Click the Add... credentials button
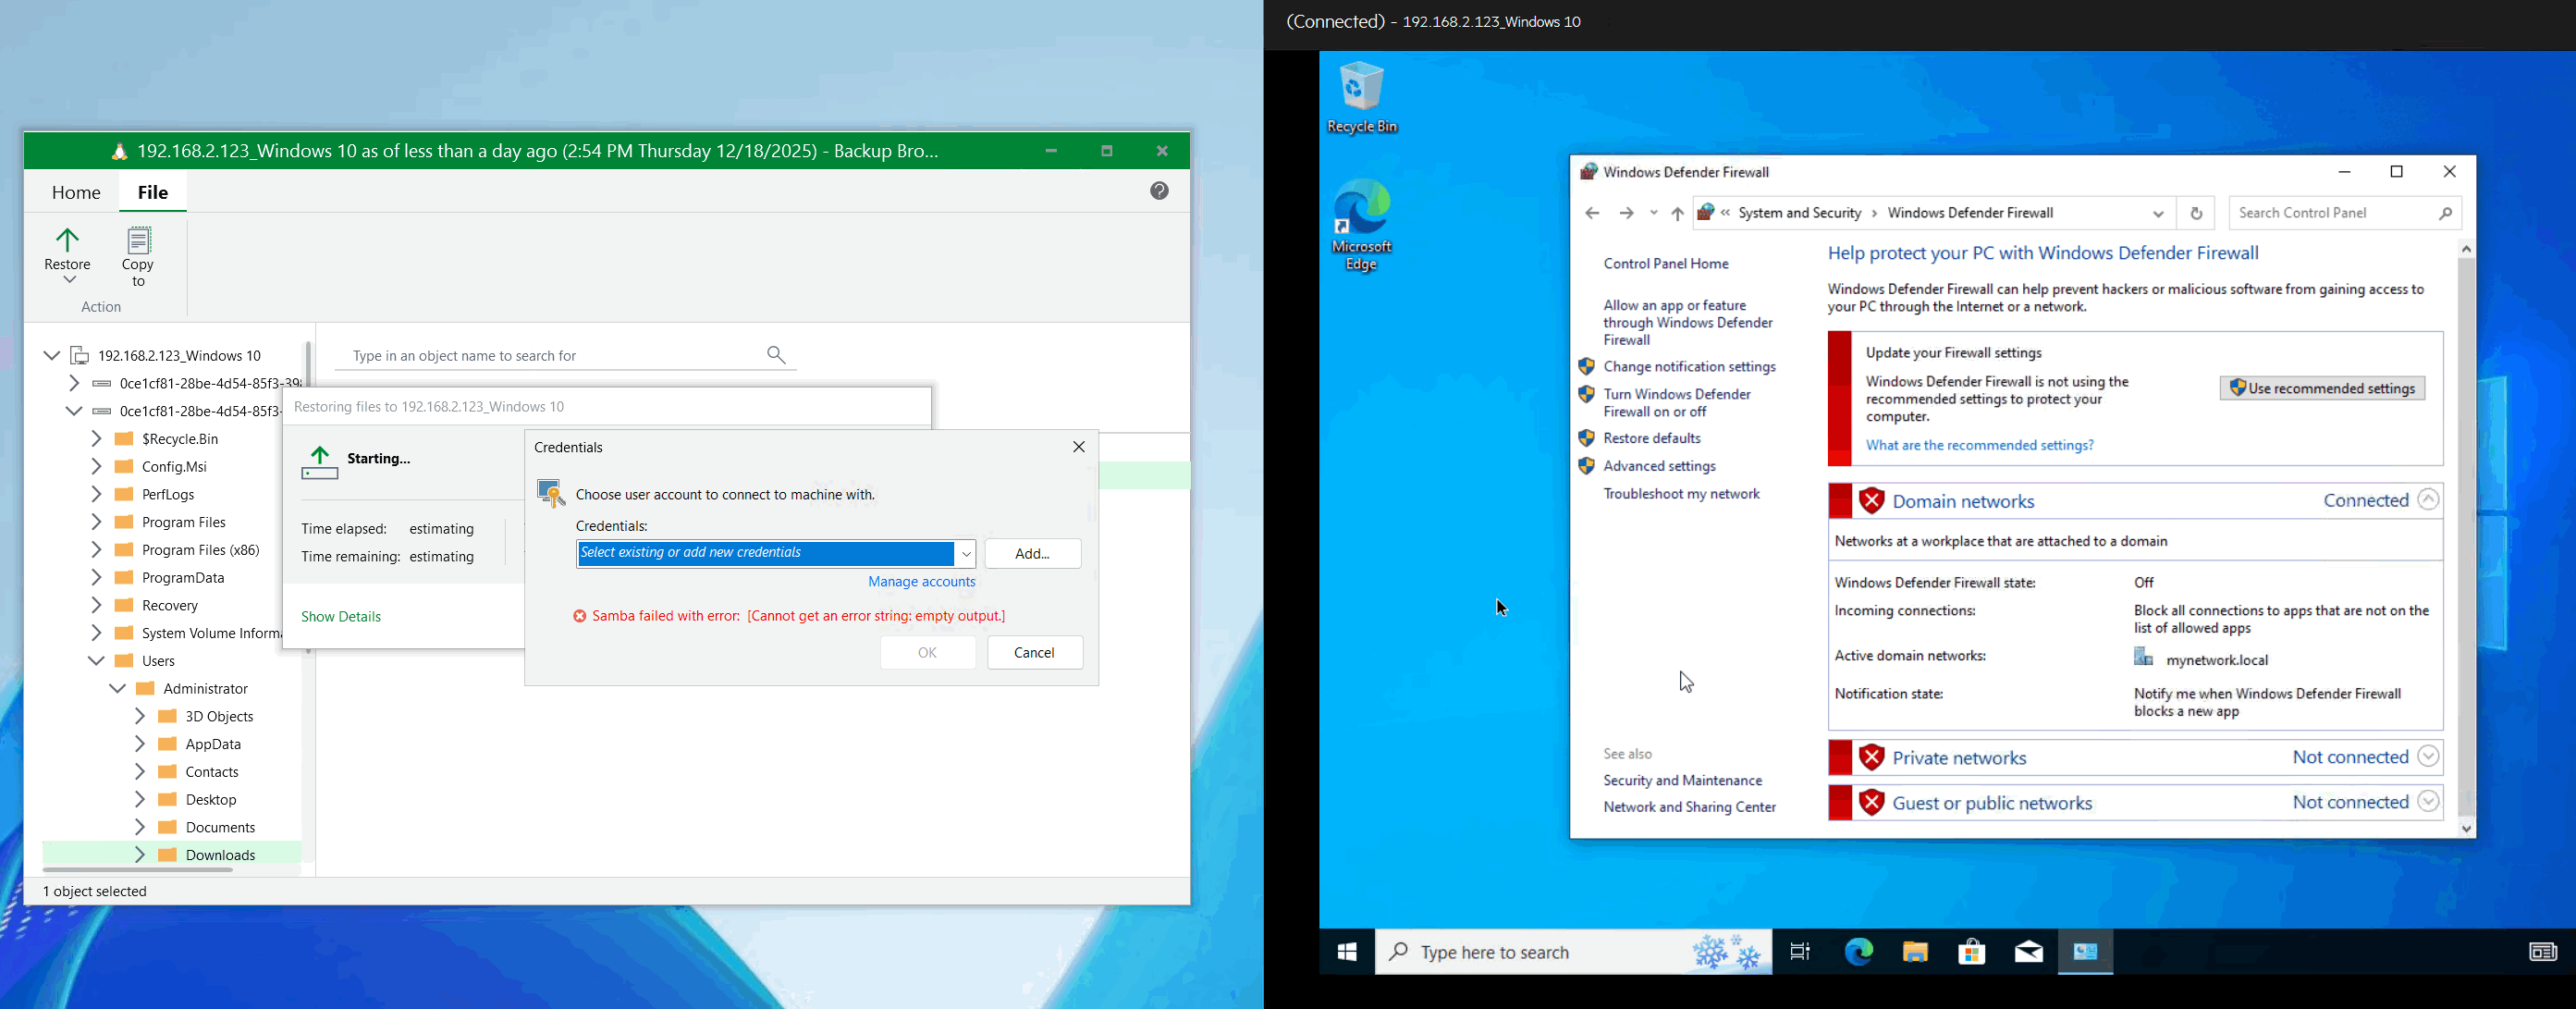Screen dimensions: 2576x1009 pyautogui.click(x=1032, y=554)
